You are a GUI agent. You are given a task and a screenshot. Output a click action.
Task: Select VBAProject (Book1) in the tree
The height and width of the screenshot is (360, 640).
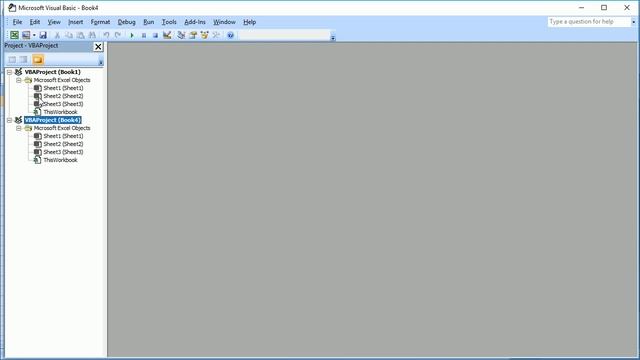[53, 72]
